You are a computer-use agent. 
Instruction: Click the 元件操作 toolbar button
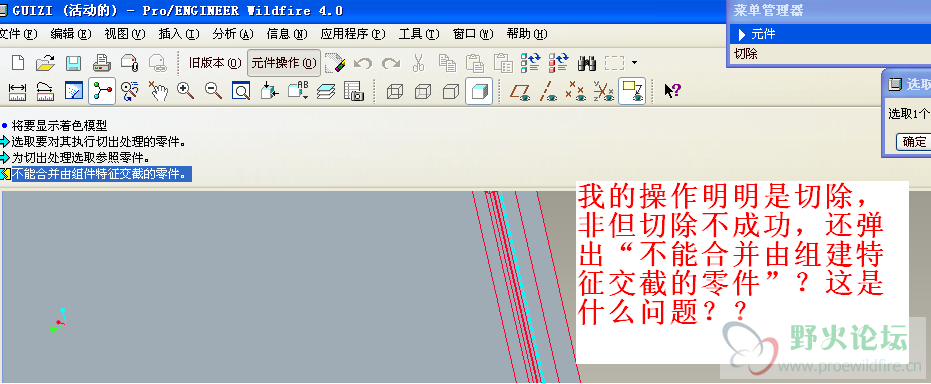[284, 63]
